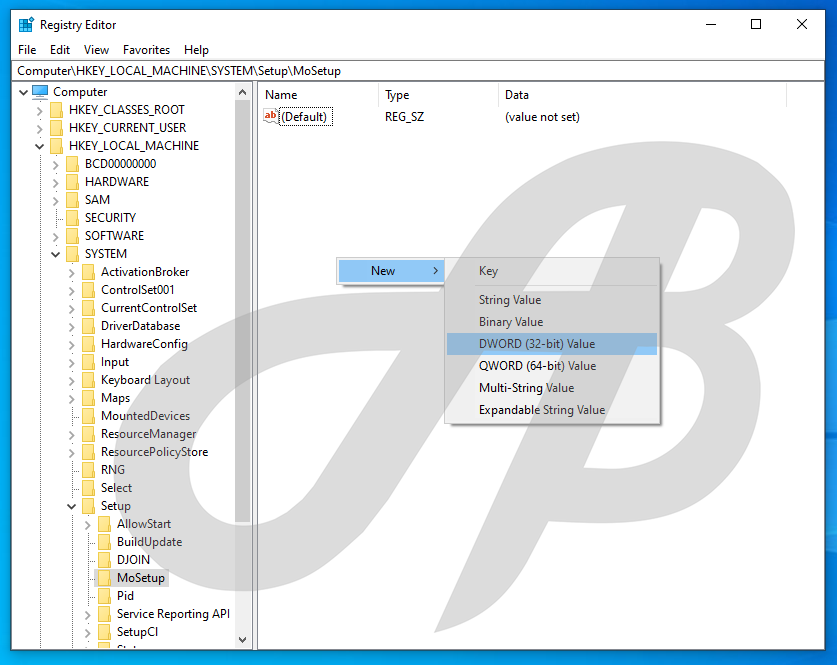The image size is (837, 665).
Task: Click the Input folder icon
Action: [x=89, y=362]
